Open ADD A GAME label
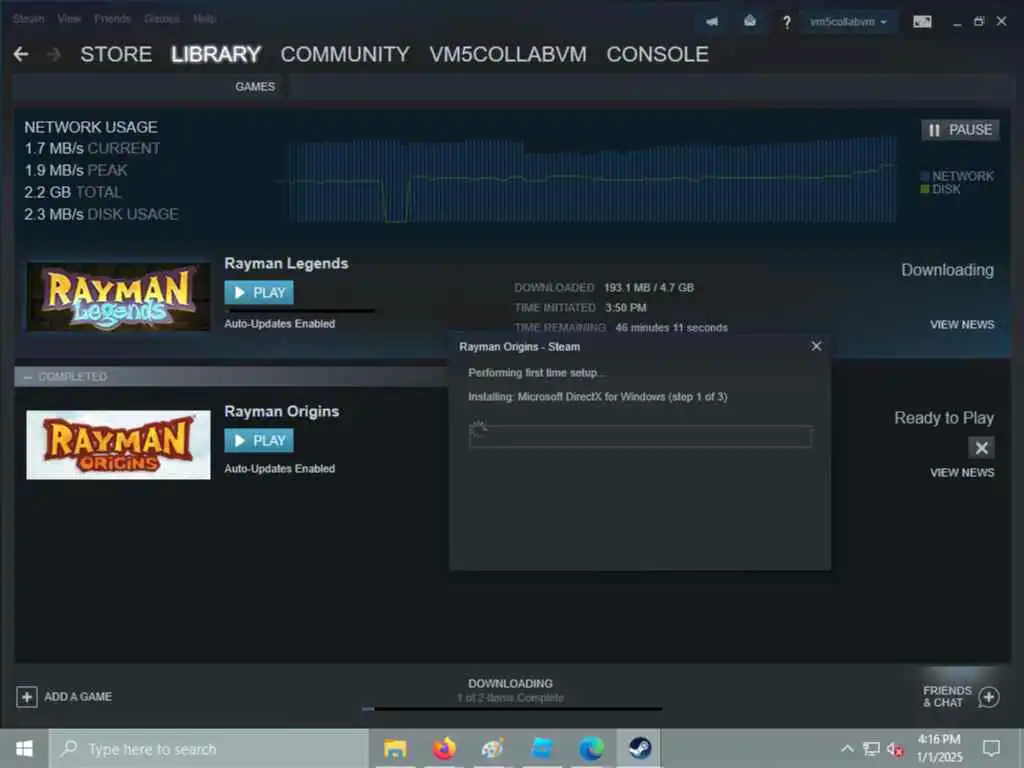This screenshot has height=768, width=1024. tap(78, 697)
